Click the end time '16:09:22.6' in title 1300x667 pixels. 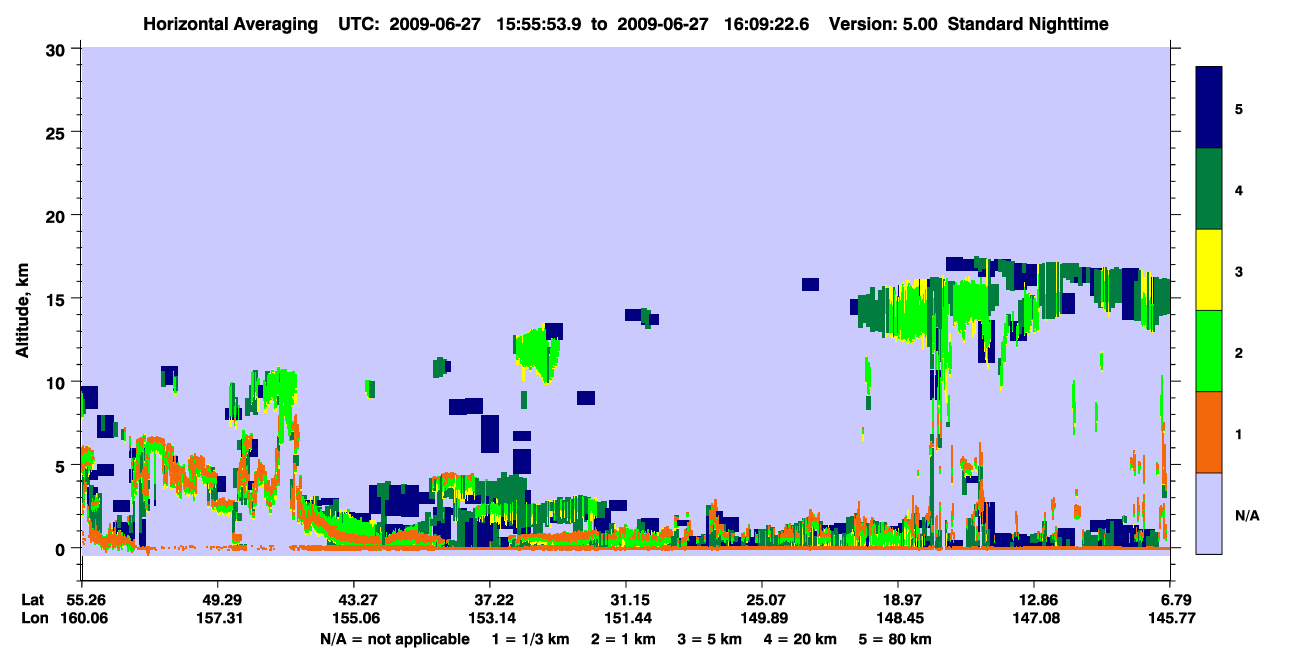tap(766, 24)
